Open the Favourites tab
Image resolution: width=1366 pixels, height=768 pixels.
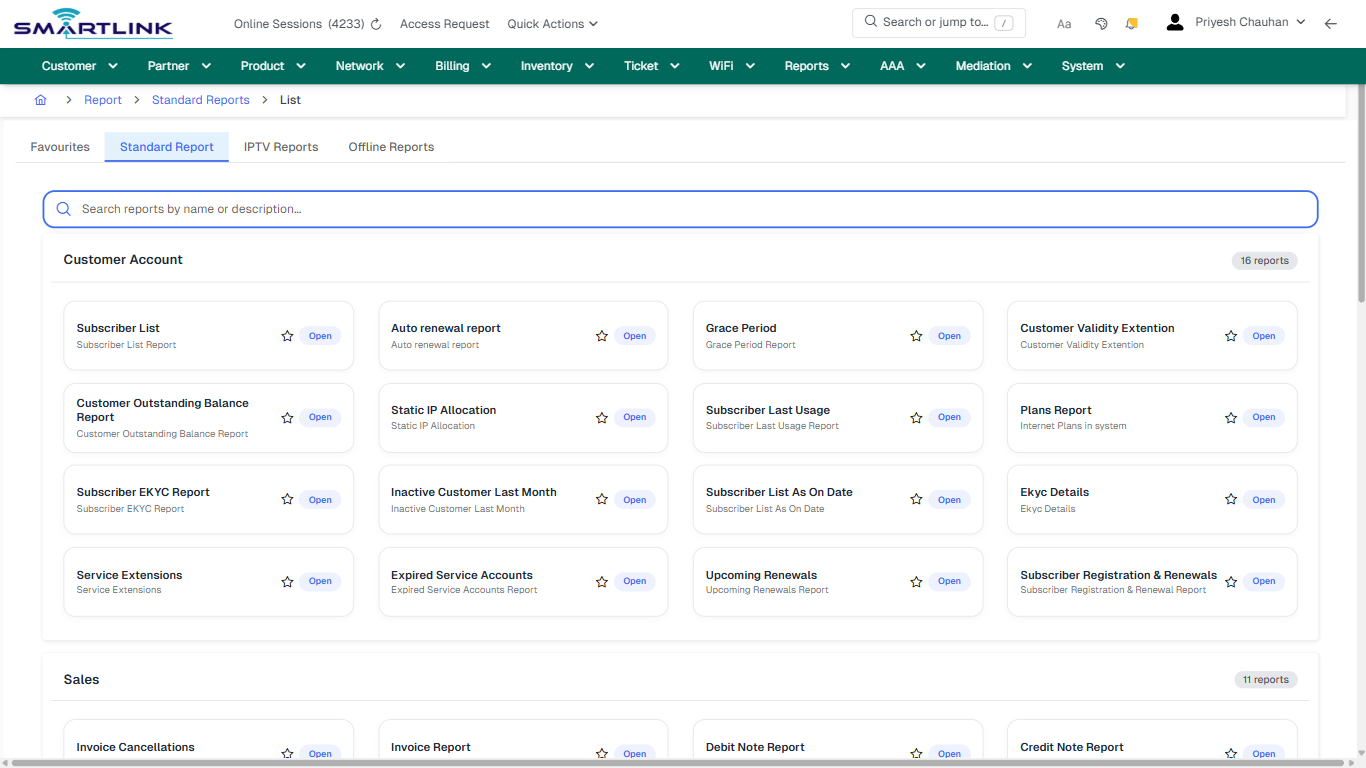(59, 146)
